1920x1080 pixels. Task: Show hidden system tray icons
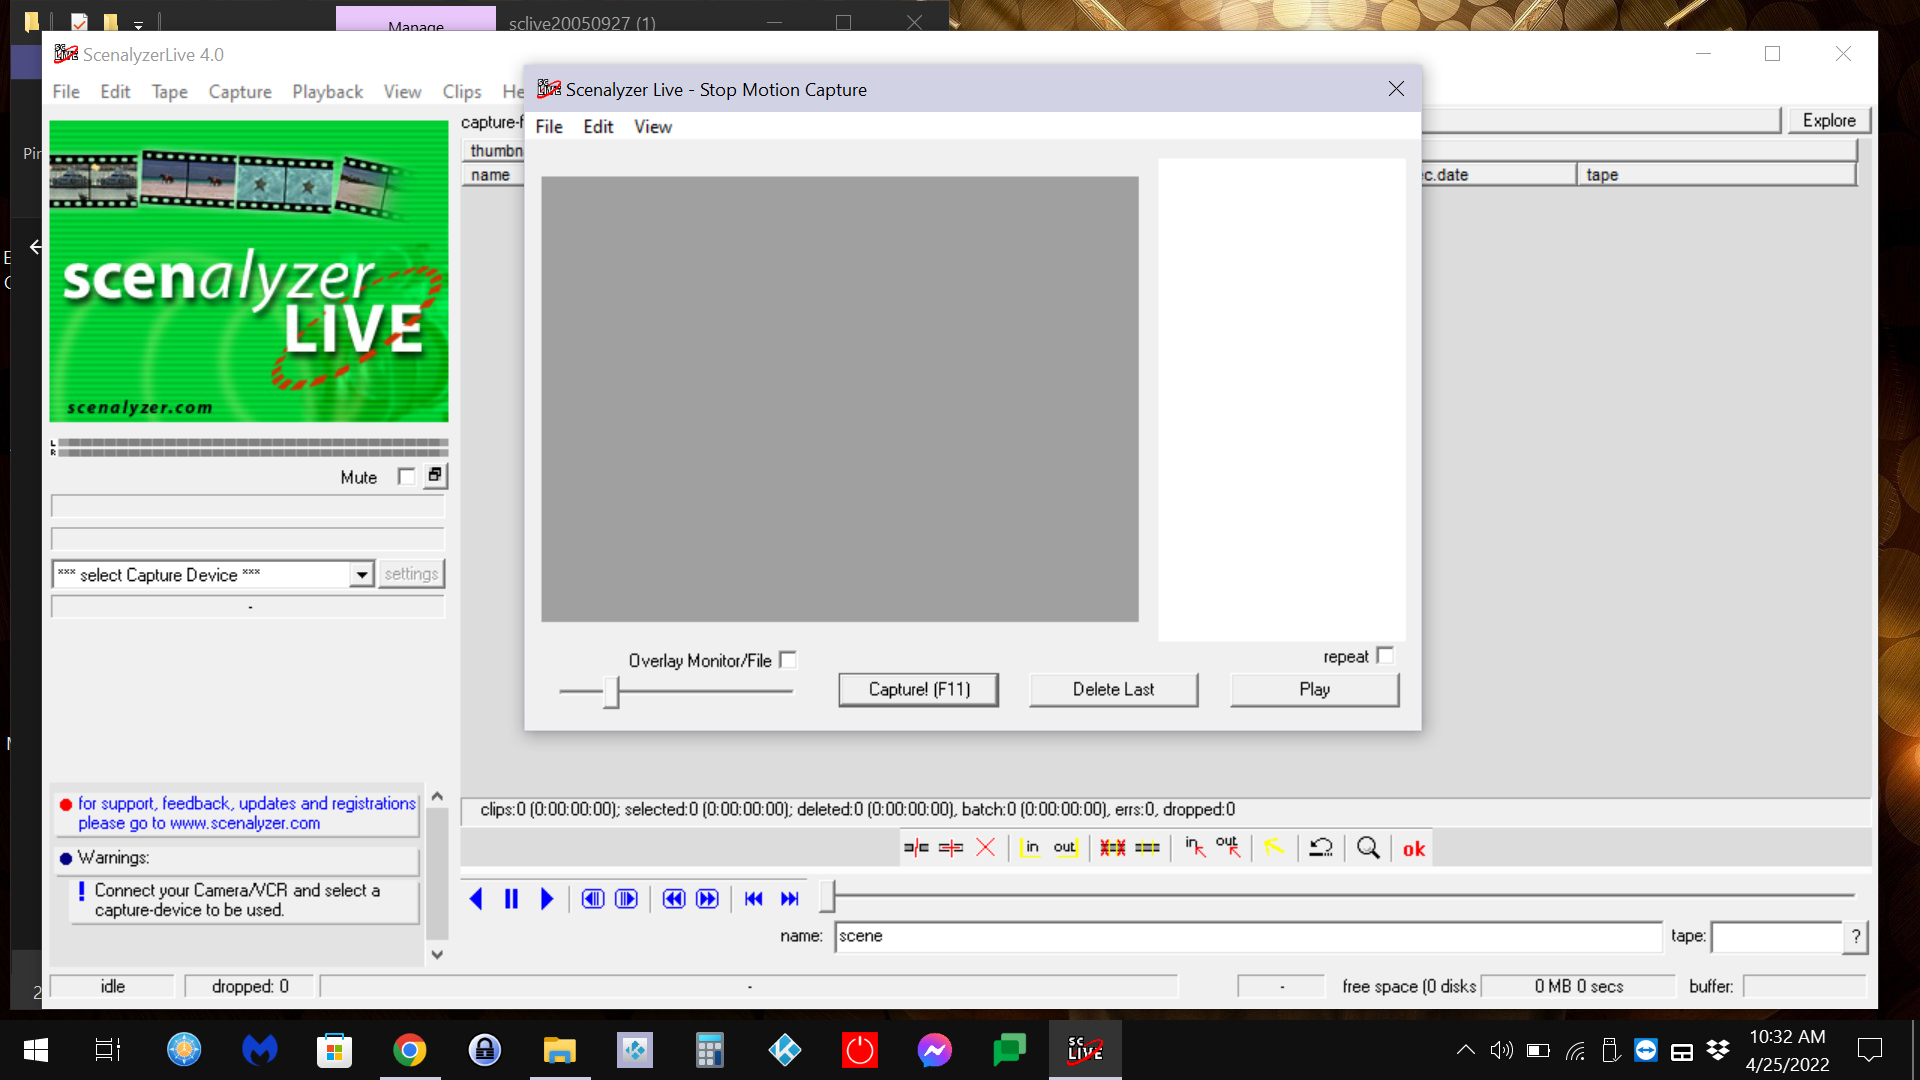coord(1465,1050)
